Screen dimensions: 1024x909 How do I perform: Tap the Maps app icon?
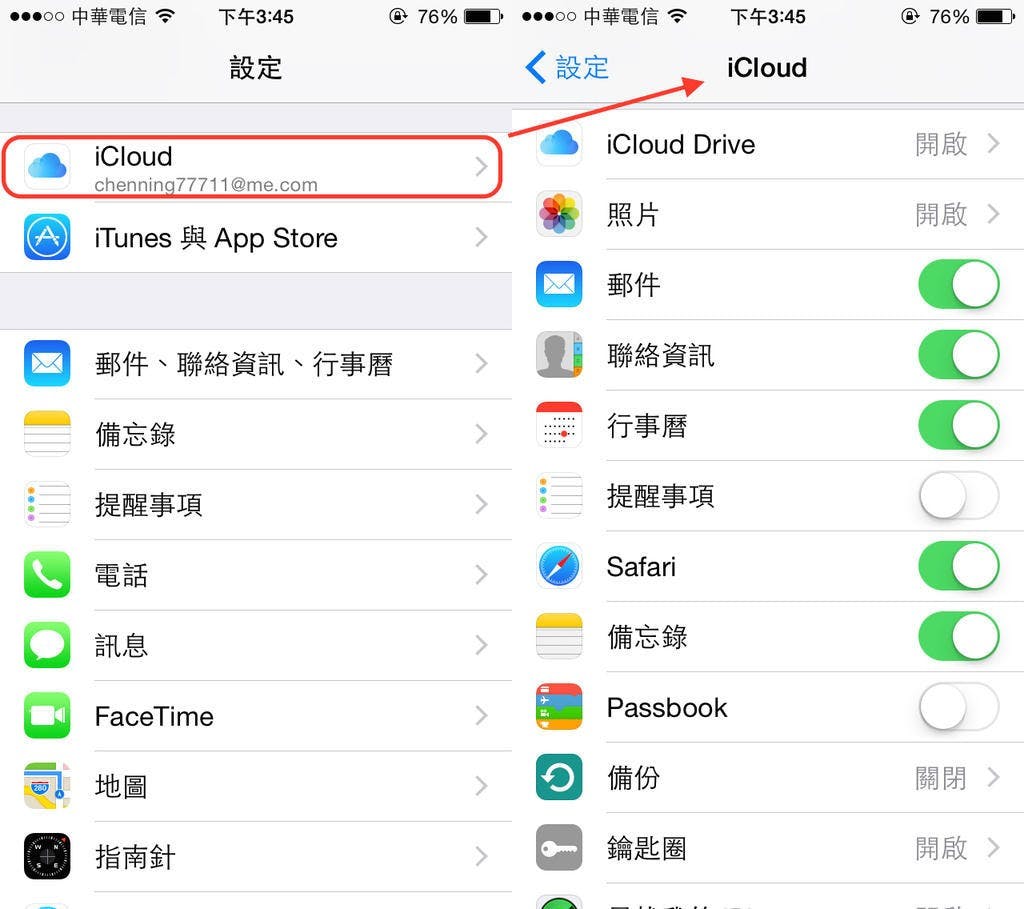click(47, 786)
